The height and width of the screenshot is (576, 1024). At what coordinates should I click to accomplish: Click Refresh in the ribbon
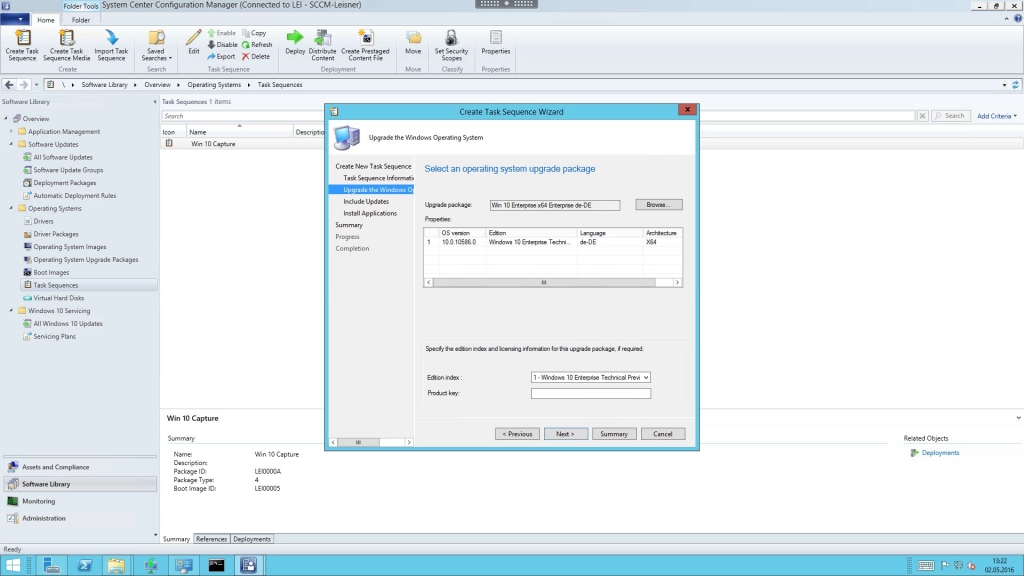[x=257, y=44]
